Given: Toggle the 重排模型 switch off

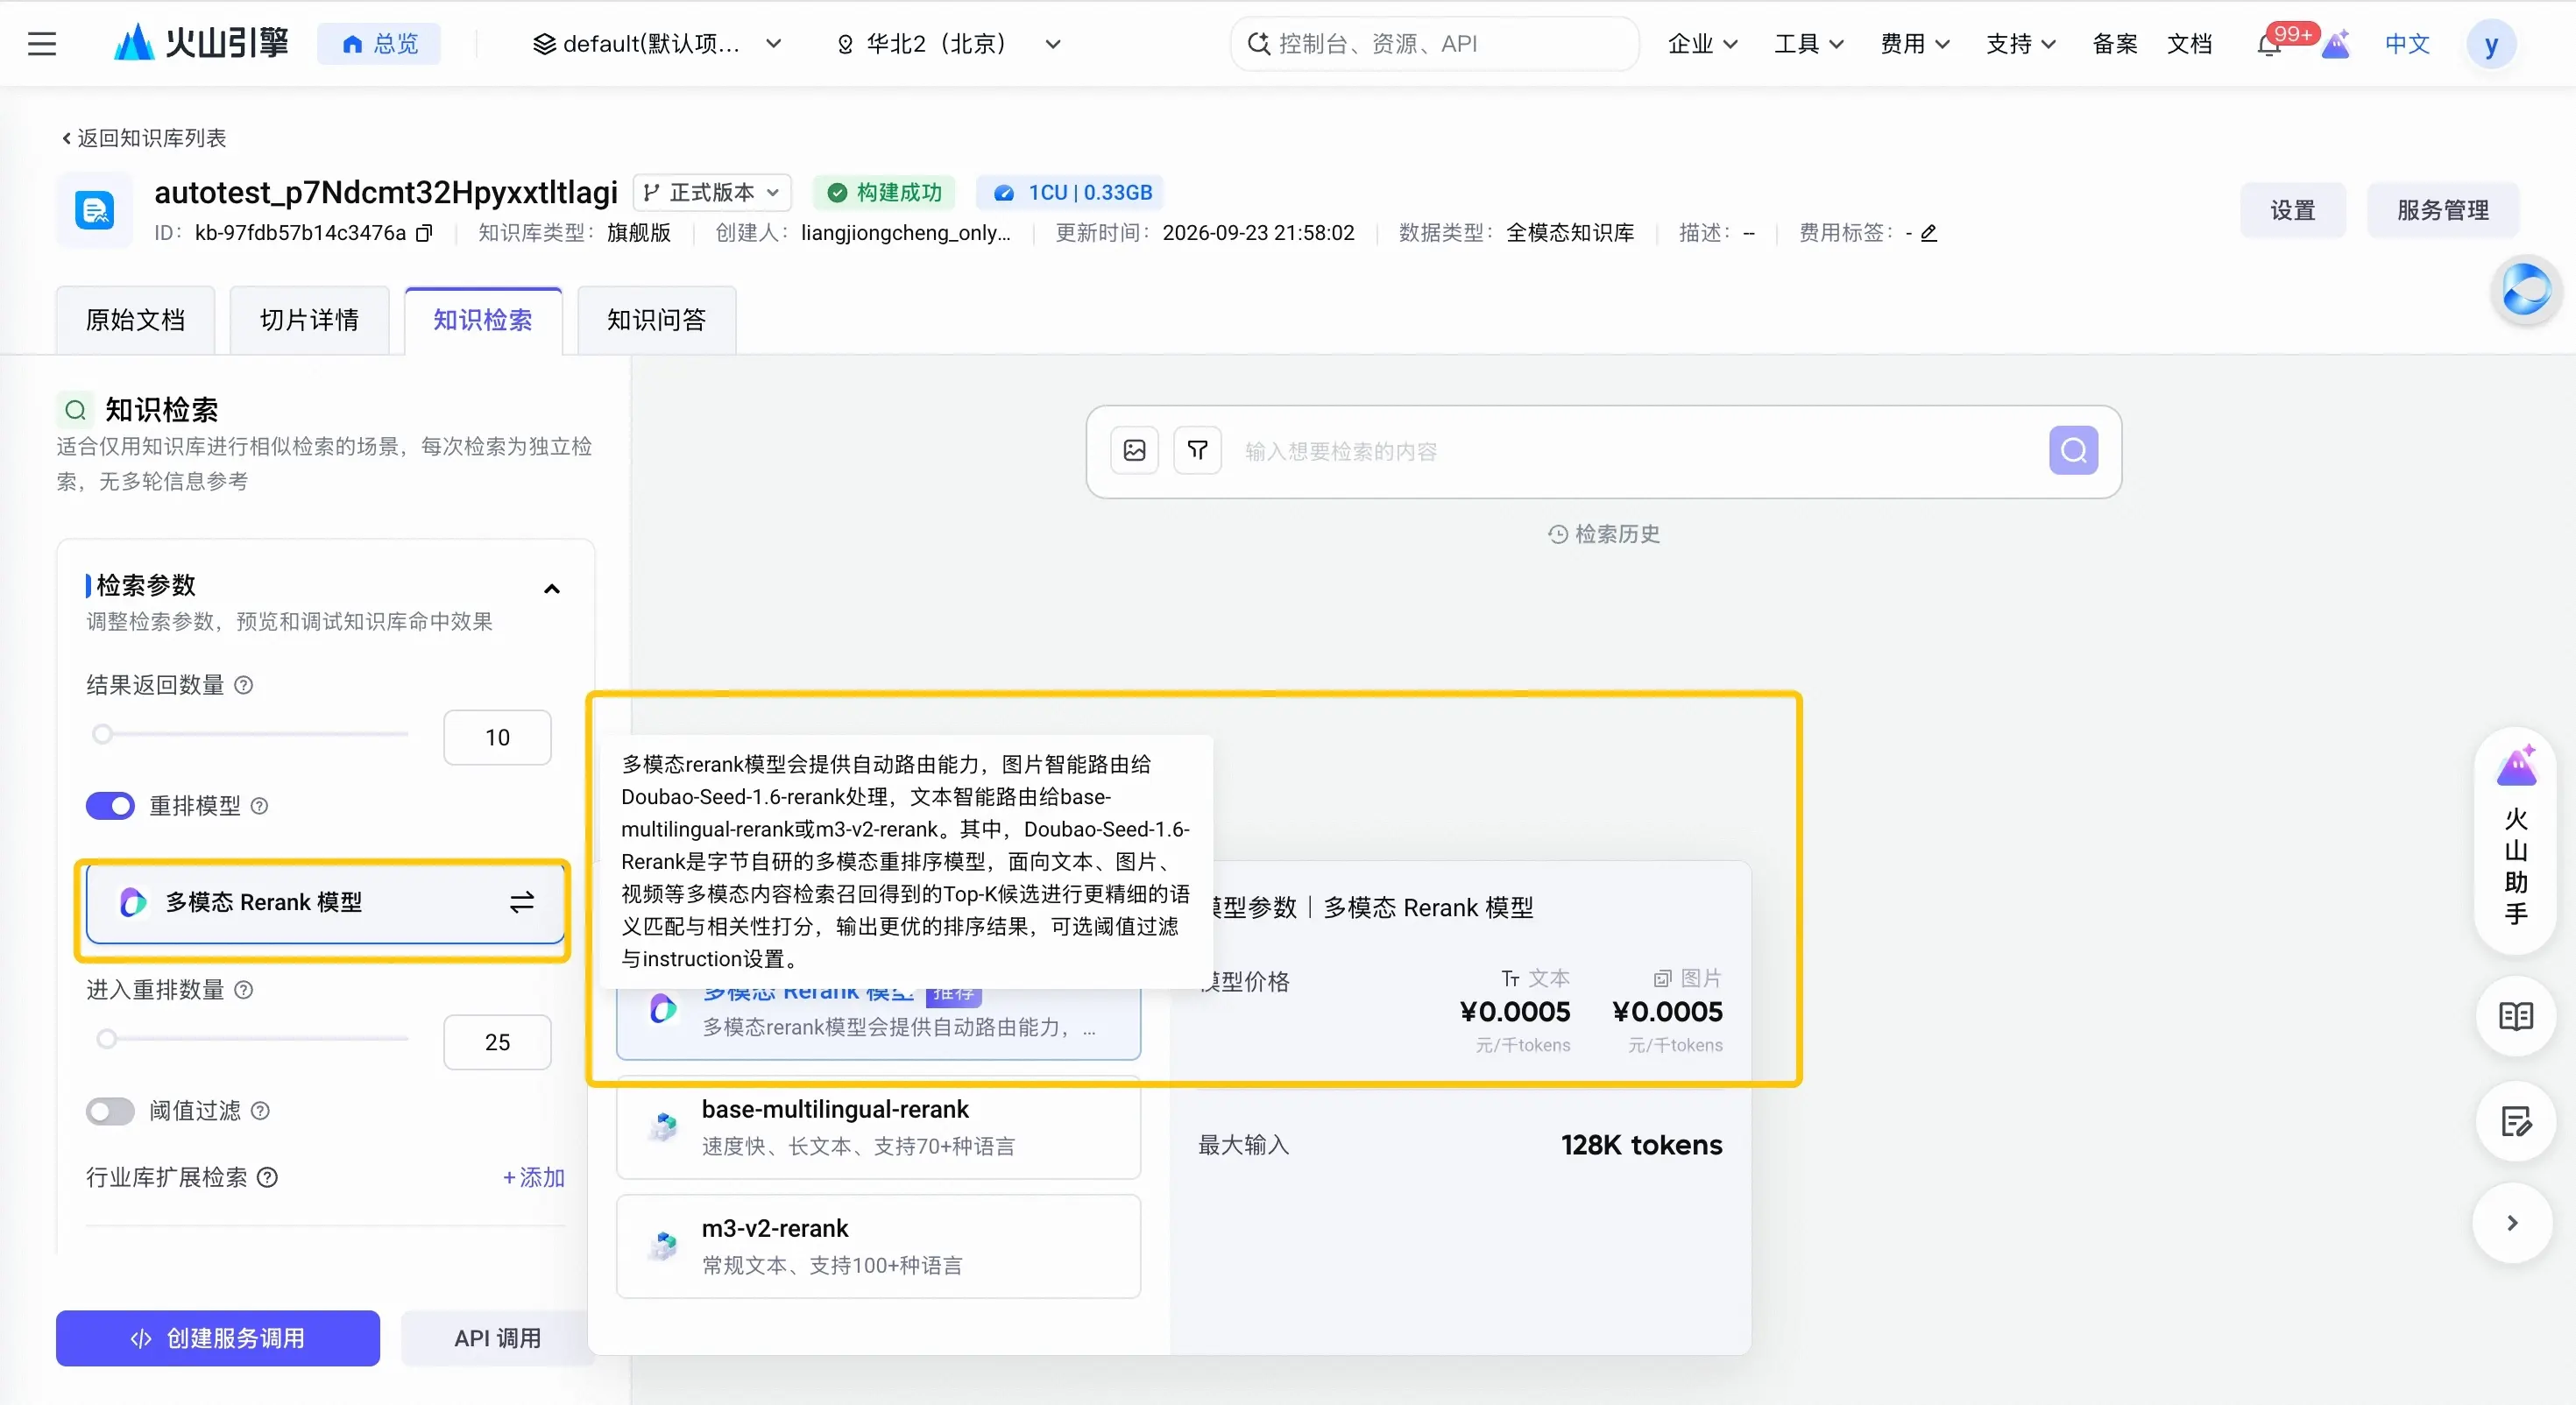Looking at the screenshot, I should tap(110, 806).
